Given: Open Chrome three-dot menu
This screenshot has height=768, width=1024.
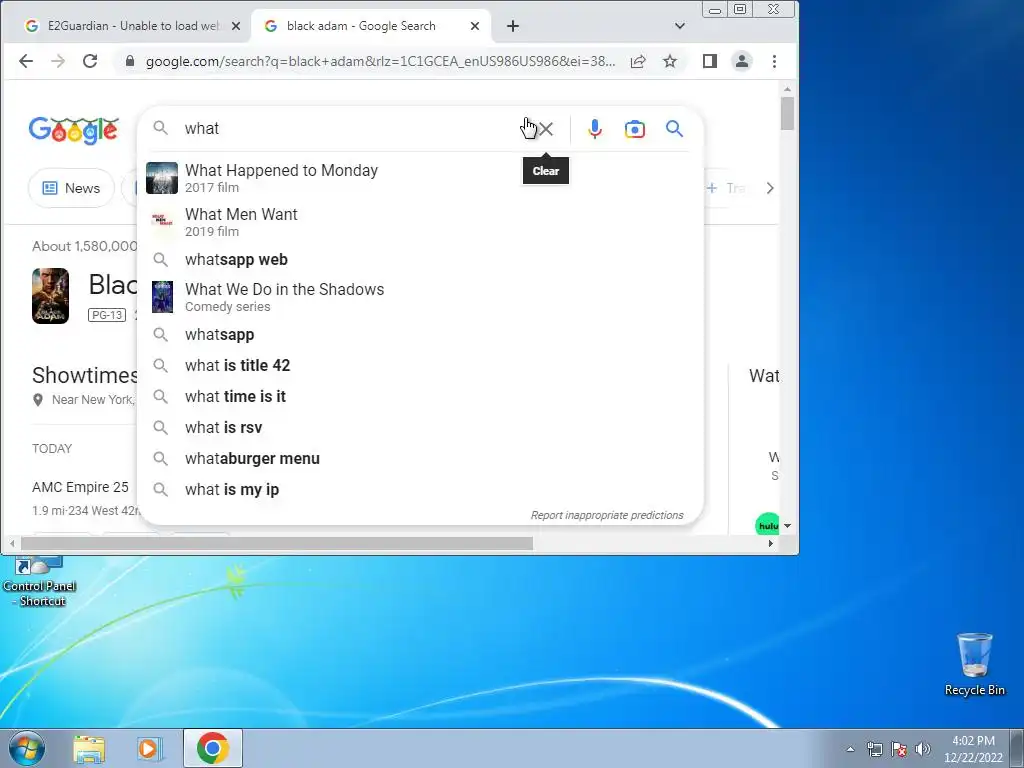Looking at the screenshot, I should (775, 61).
